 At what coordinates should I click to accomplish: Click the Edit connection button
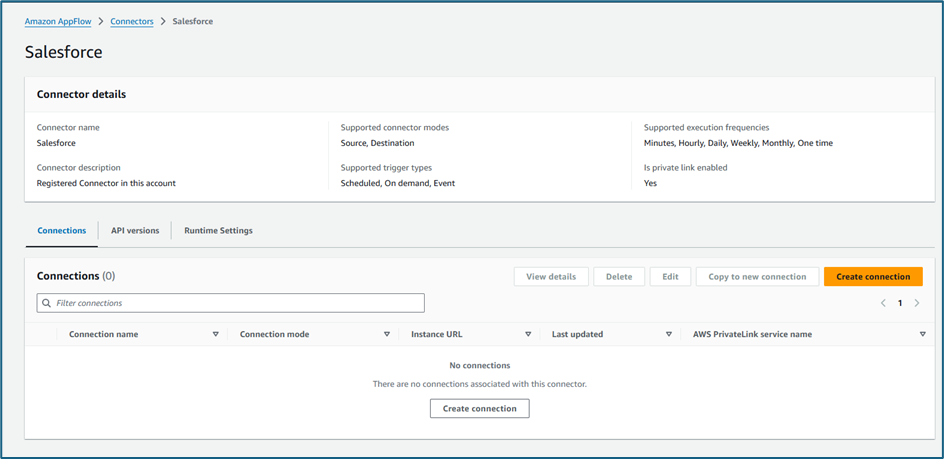point(670,276)
